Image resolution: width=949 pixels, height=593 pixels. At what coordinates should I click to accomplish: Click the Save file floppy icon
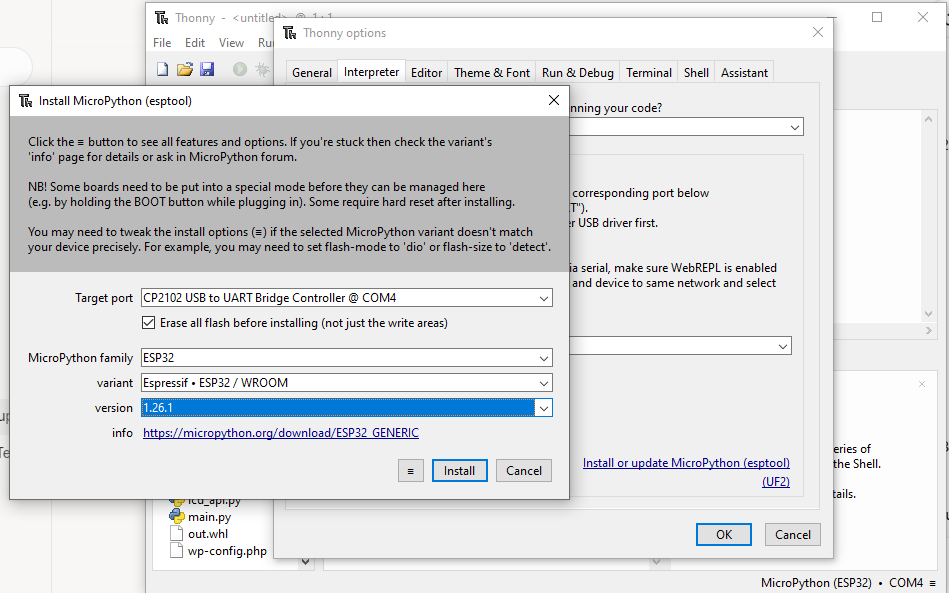click(207, 69)
